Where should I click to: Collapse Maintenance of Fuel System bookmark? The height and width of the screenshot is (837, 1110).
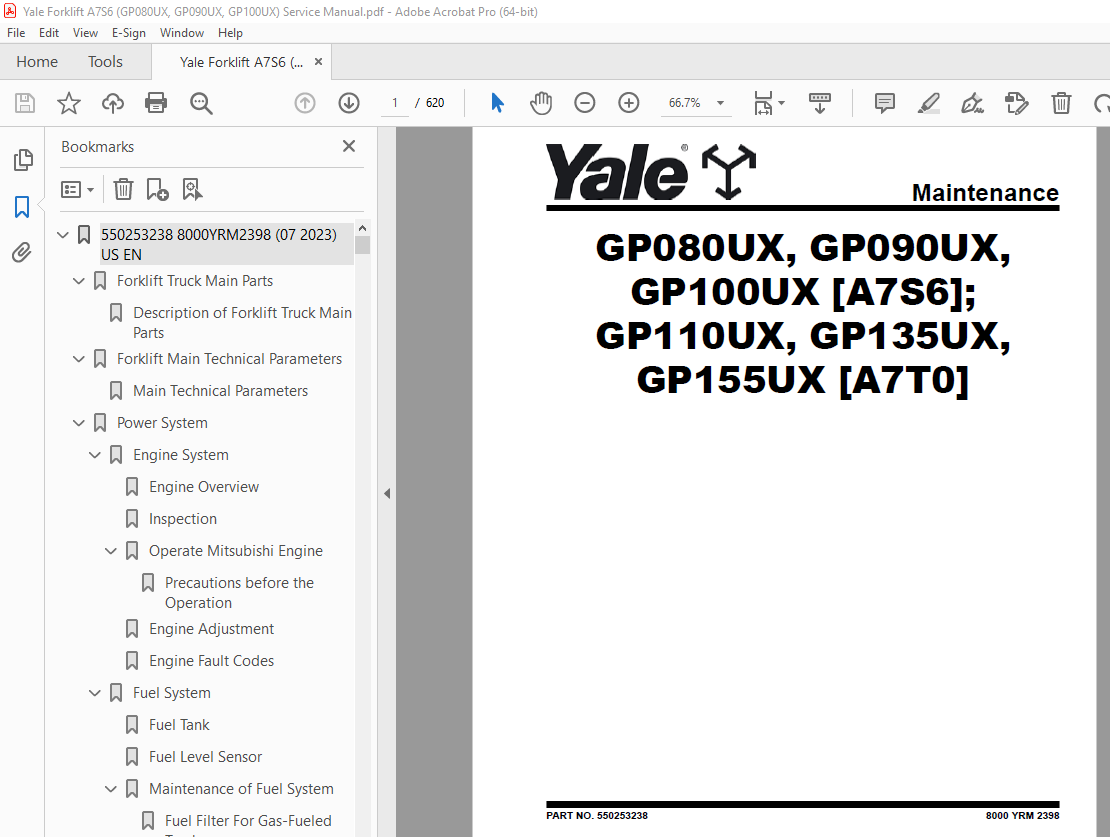pos(111,789)
